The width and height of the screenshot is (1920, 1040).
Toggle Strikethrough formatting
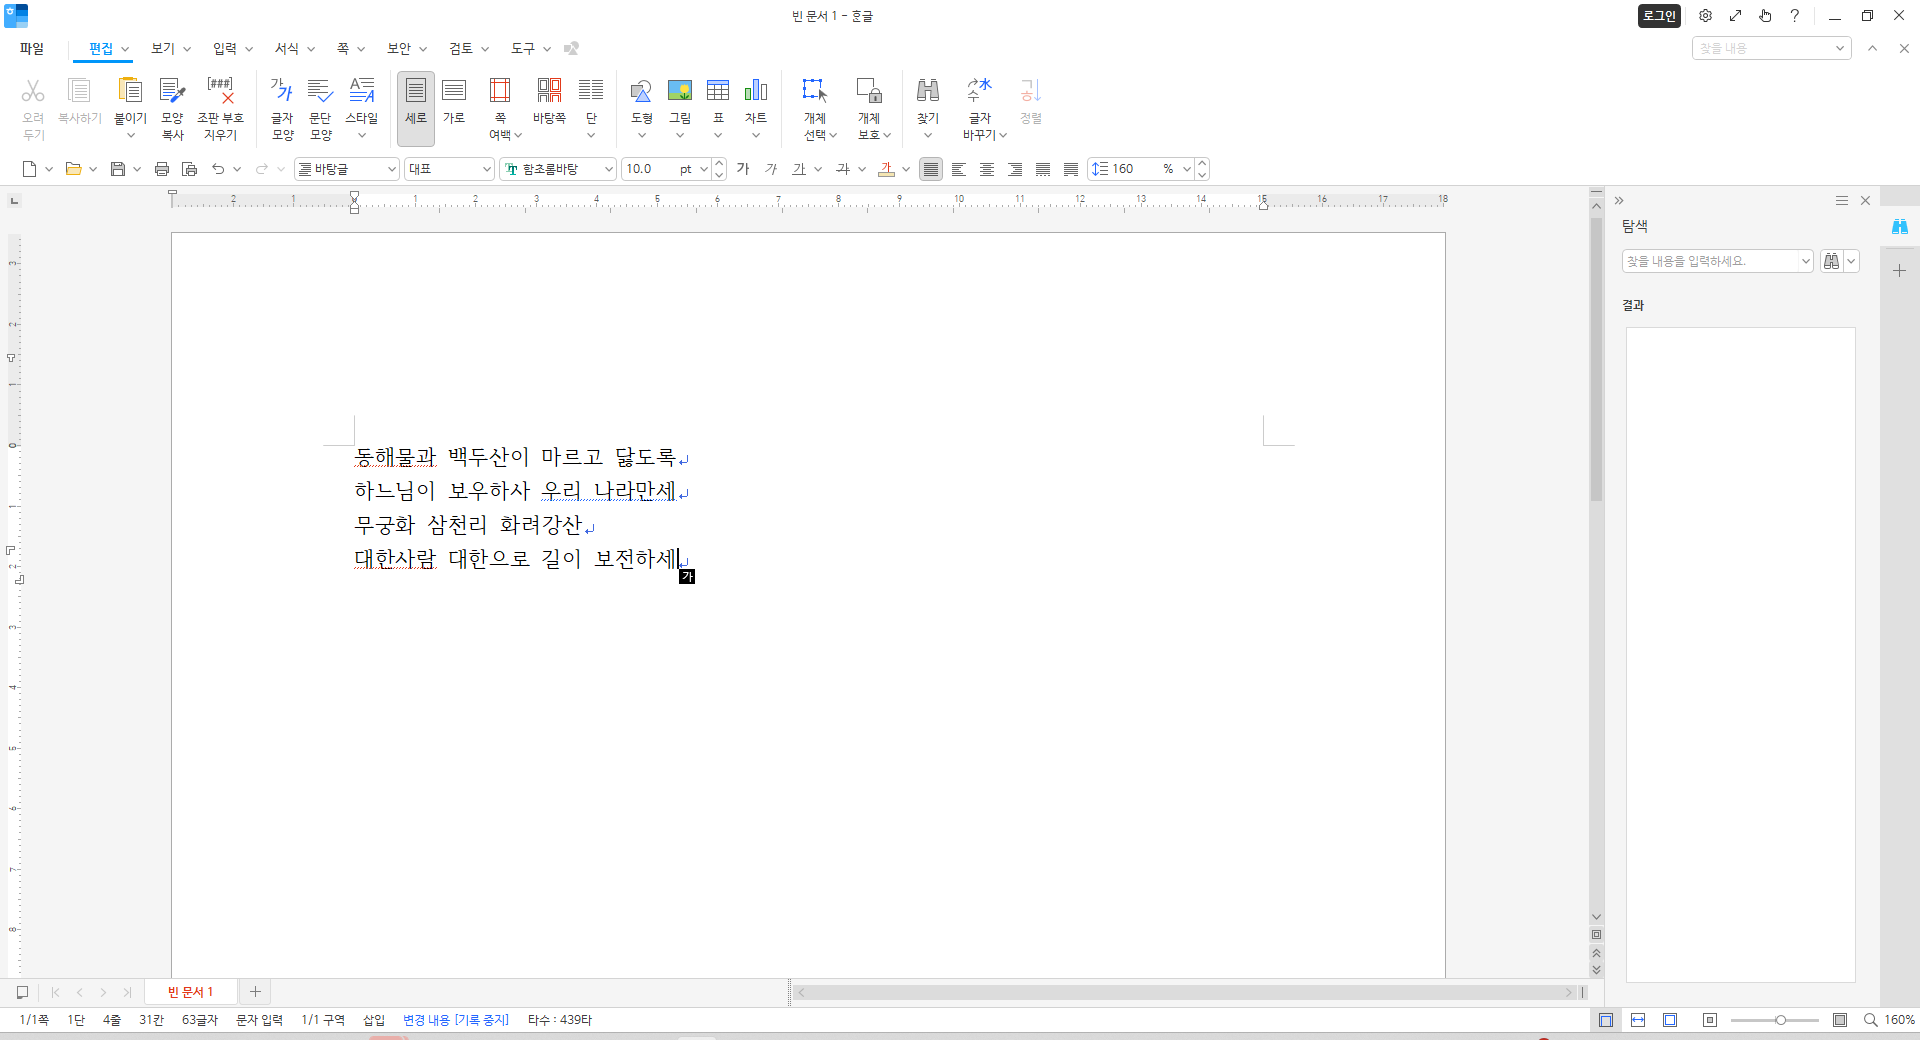click(x=843, y=169)
